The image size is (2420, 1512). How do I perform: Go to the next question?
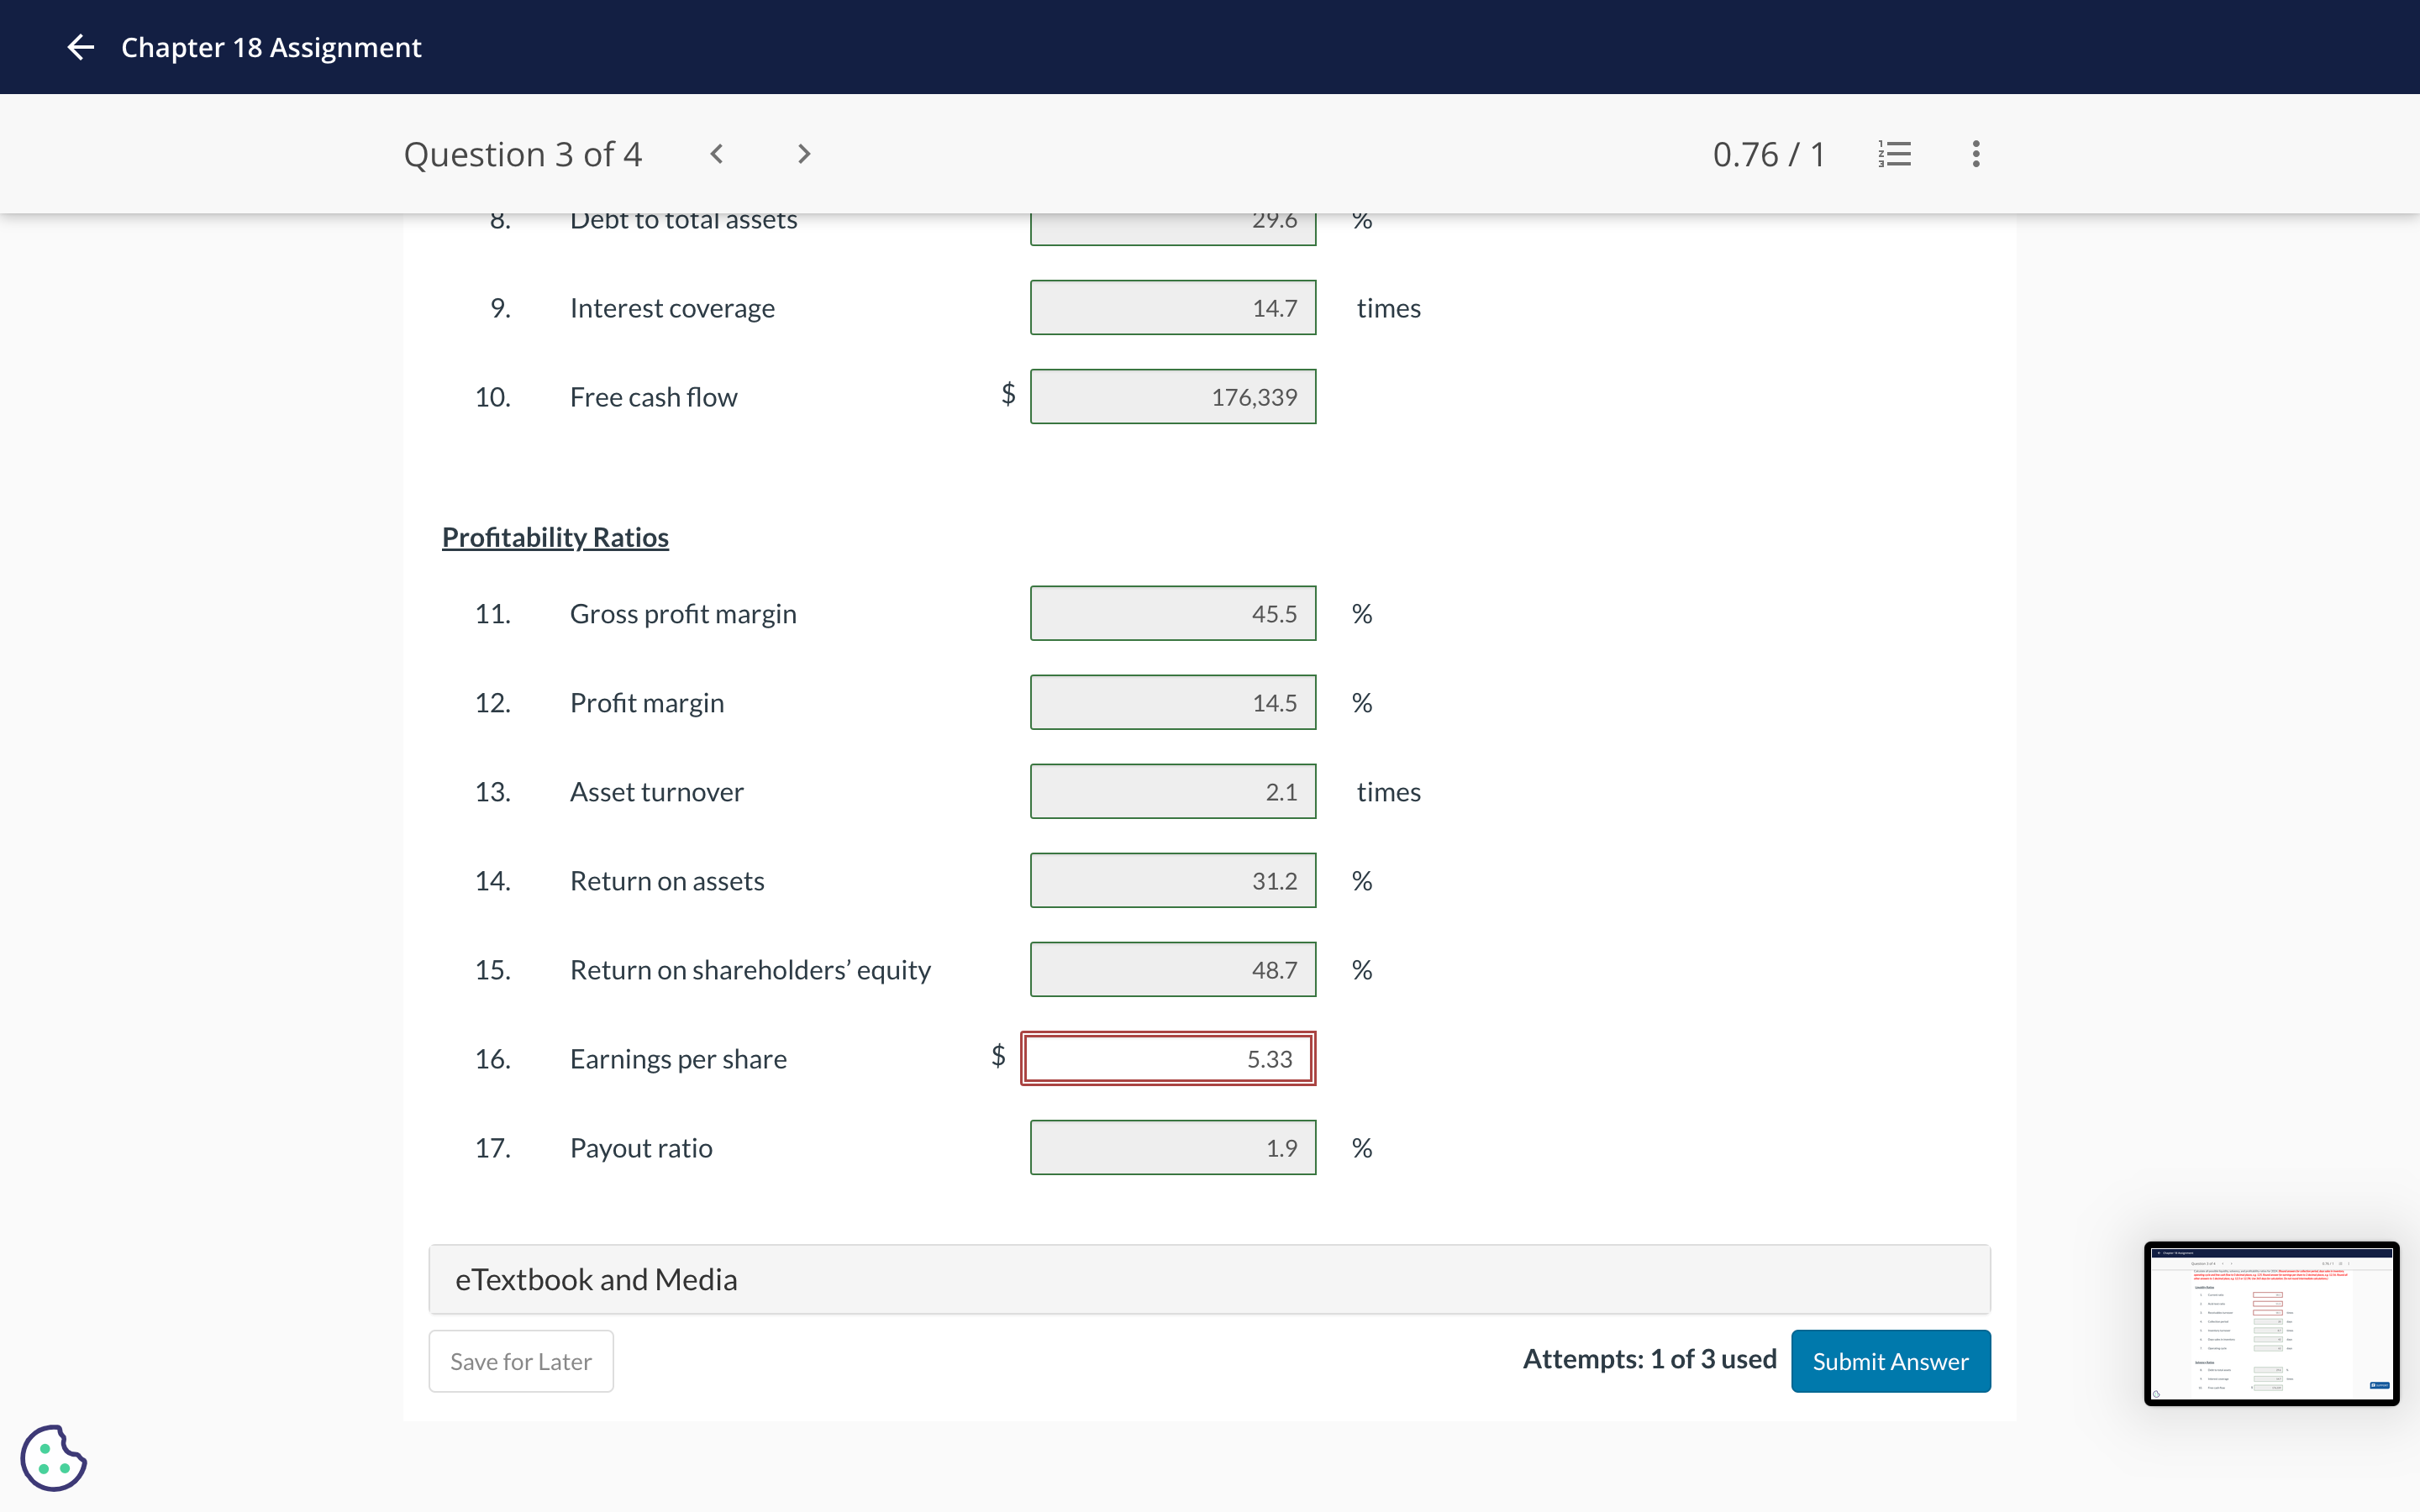click(x=803, y=154)
